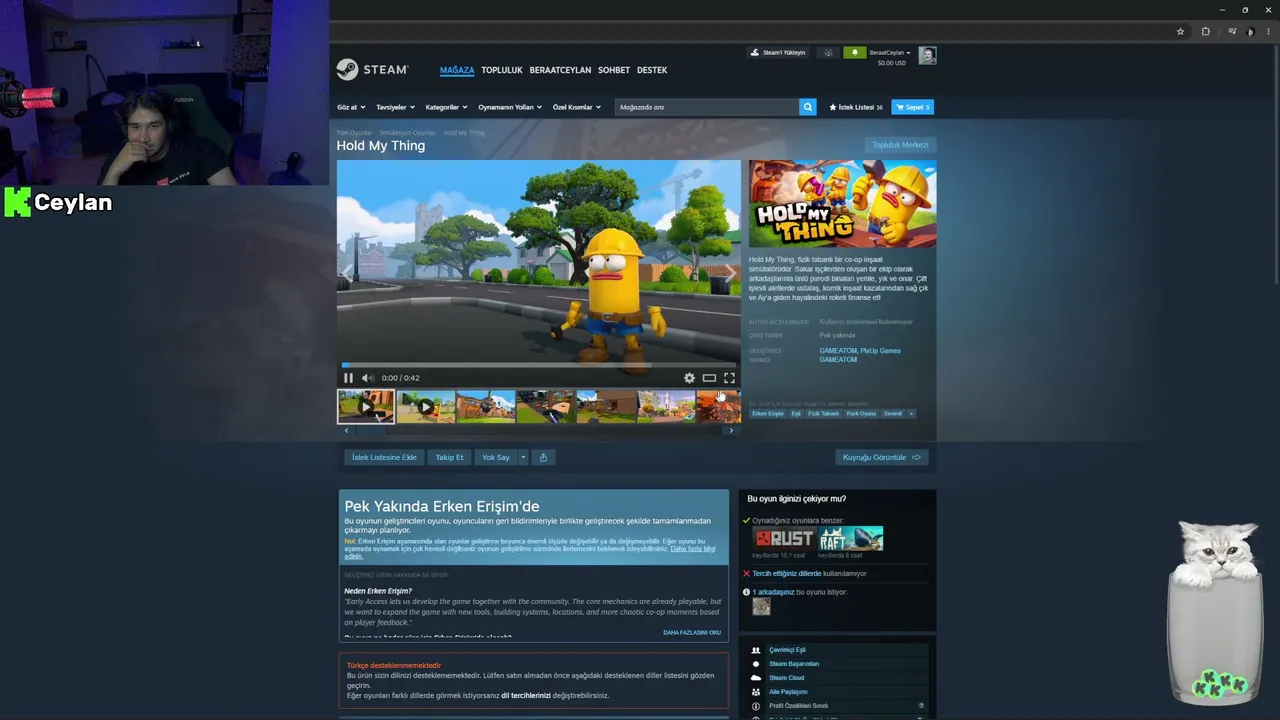Expand Oynamanın Yolları menu
Viewport: 1280px width, 720px height.
tap(510, 107)
